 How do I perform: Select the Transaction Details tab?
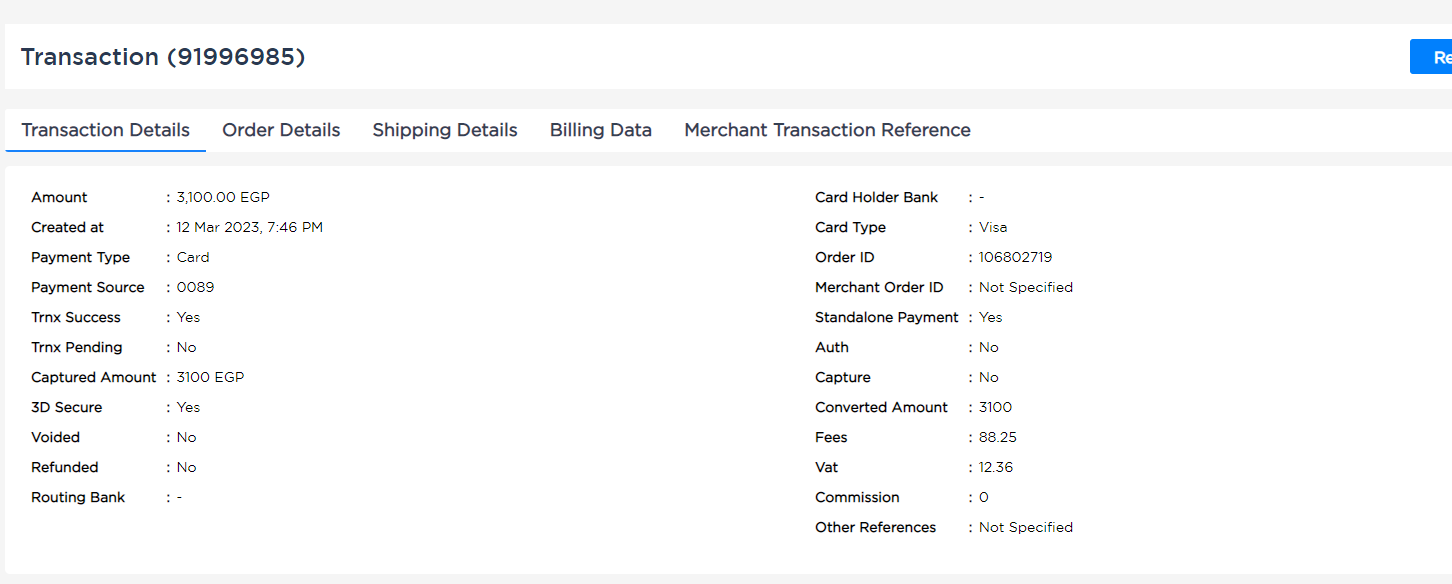pyautogui.click(x=105, y=130)
